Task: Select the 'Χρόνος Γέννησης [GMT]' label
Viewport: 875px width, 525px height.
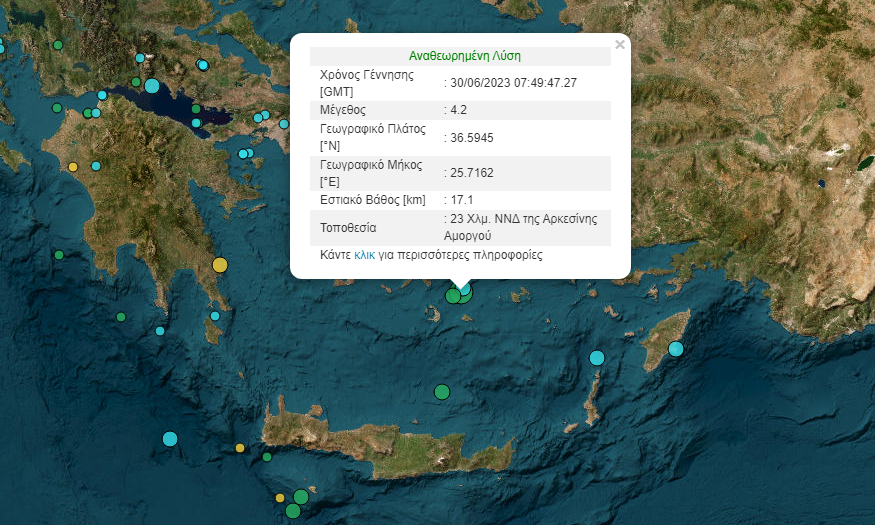Action: (367, 83)
